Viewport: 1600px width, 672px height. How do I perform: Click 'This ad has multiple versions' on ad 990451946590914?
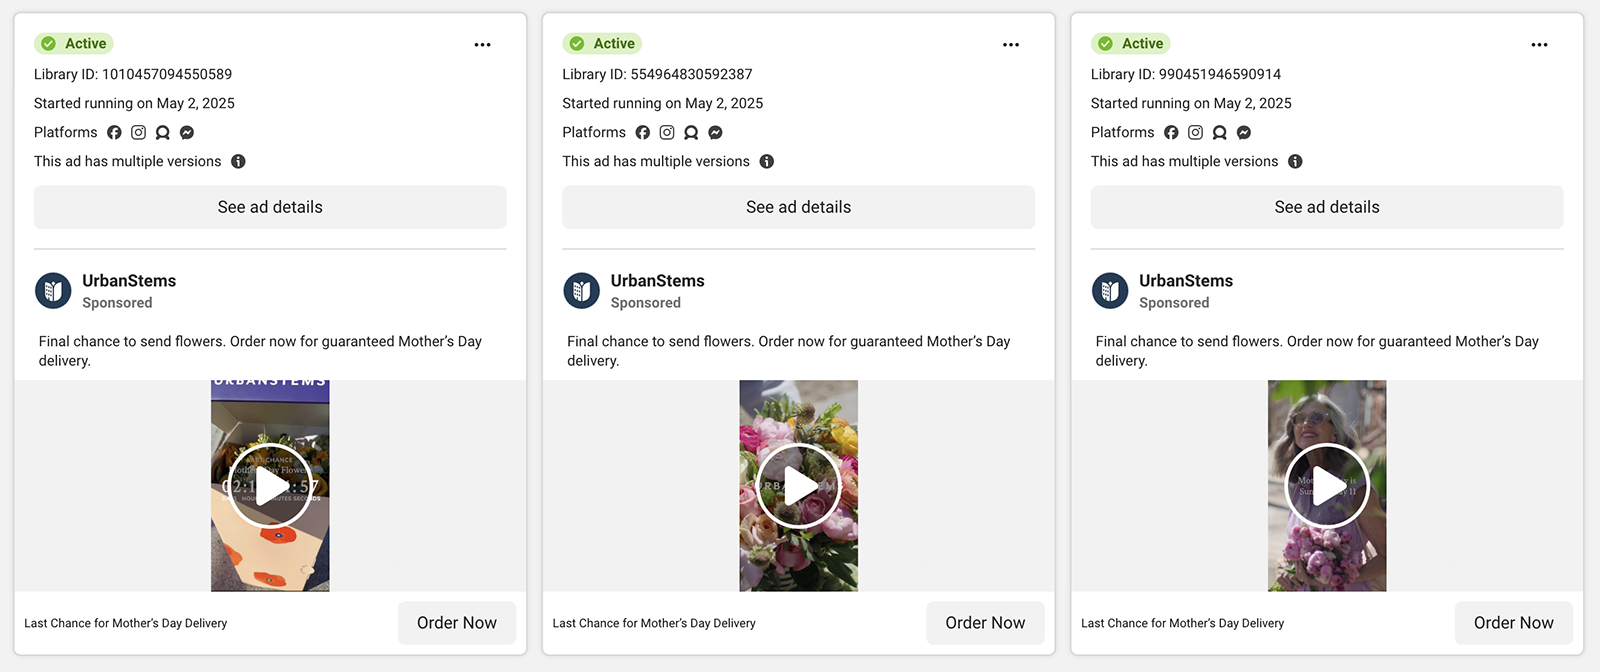pos(1185,161)
